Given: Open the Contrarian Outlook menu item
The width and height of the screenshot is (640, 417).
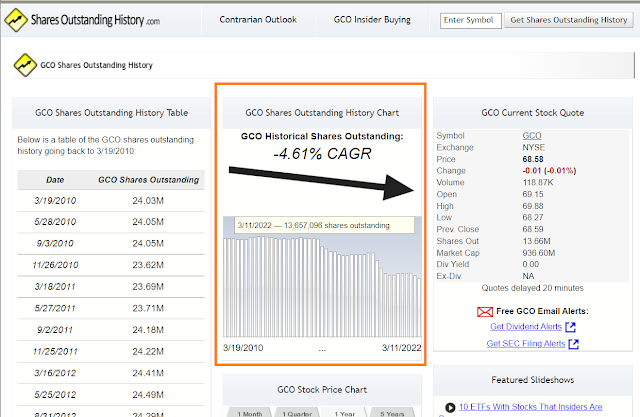Looking at the screenshot, I should [258, 20].
